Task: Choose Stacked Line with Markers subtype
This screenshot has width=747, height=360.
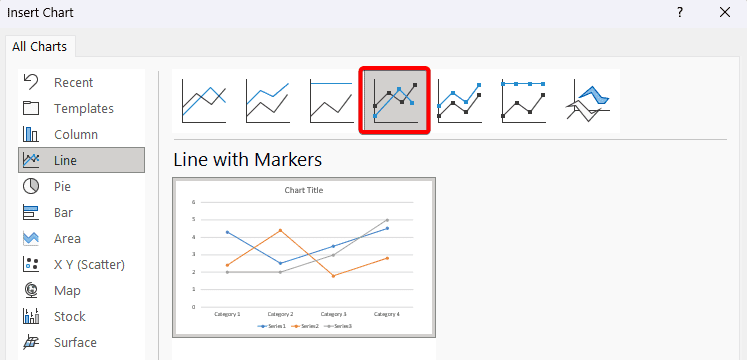Action: pyautogui.click(x=460, y=101)
